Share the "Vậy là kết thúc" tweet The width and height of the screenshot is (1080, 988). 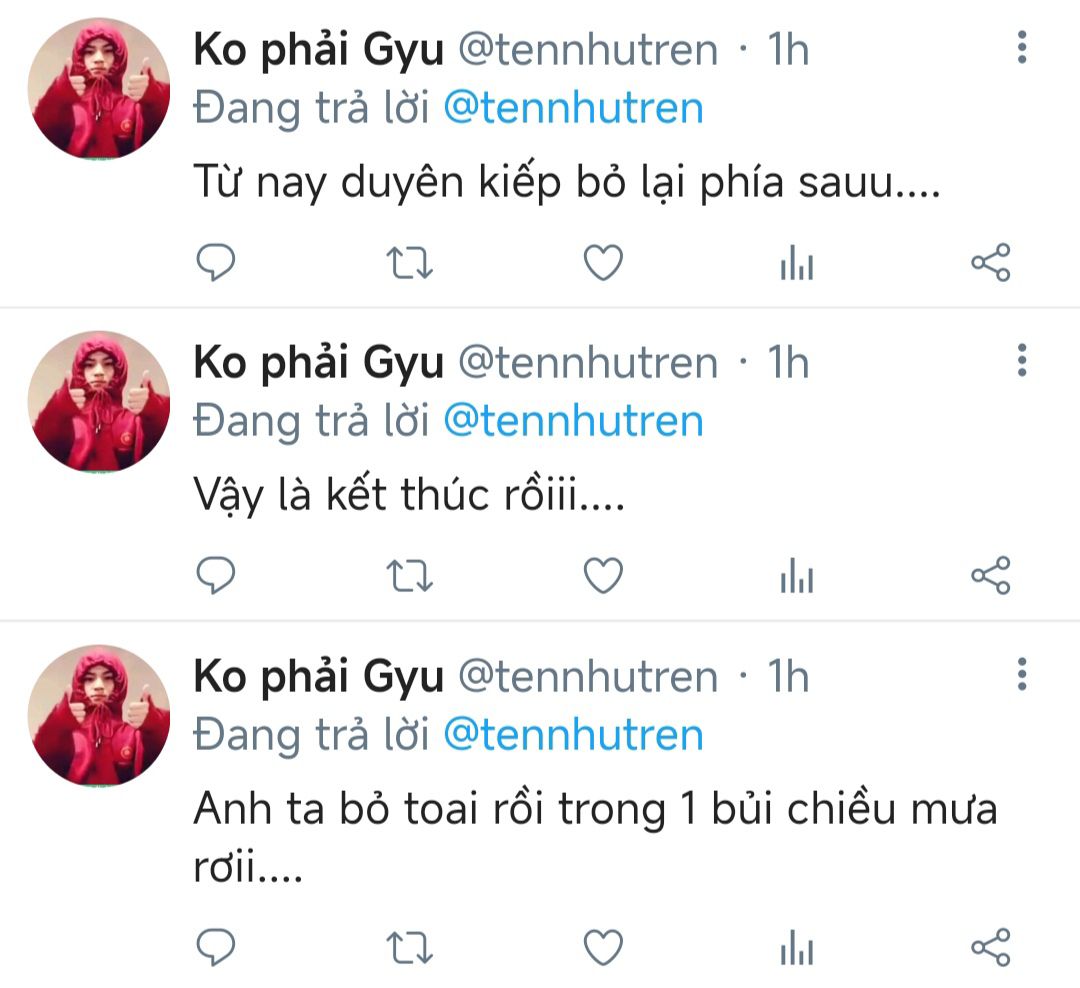[991, 575]
